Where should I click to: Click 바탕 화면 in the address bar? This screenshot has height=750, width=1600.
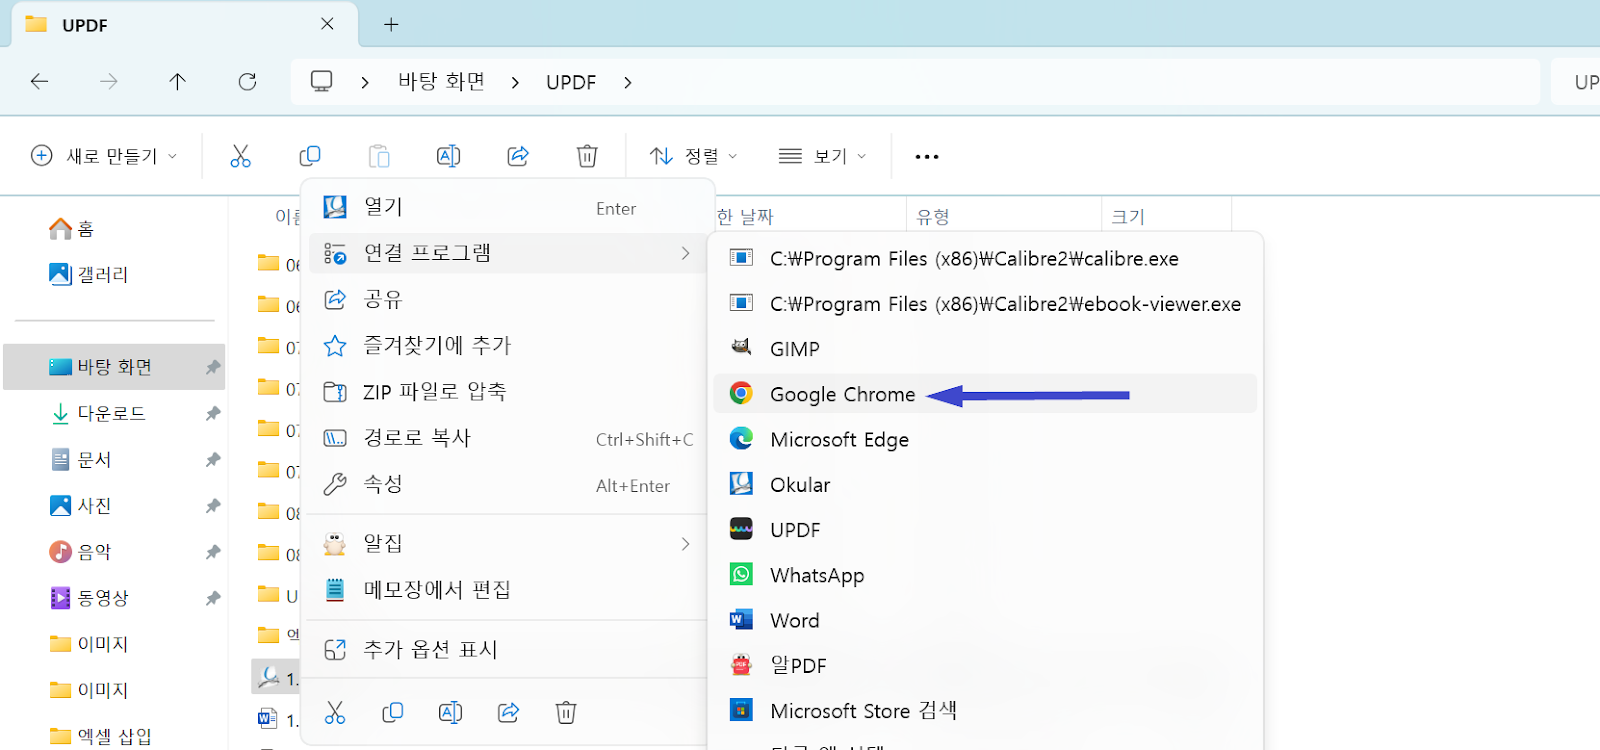click(441, 82)
